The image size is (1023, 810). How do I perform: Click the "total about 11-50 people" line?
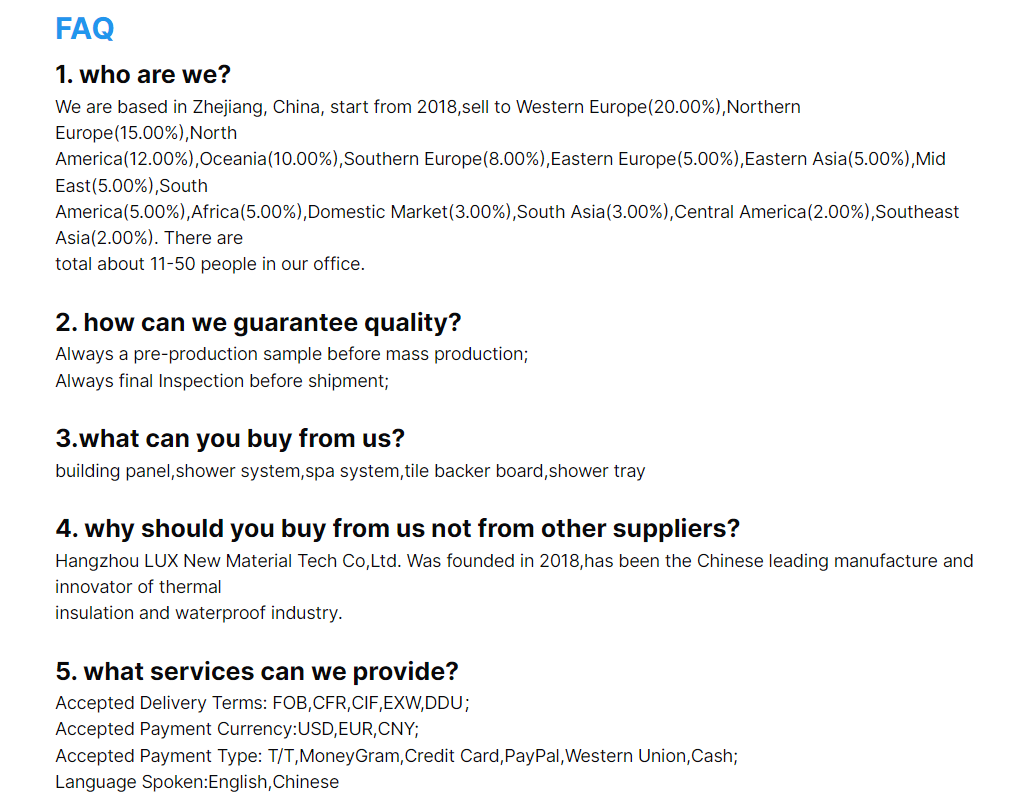pos(210,264)
